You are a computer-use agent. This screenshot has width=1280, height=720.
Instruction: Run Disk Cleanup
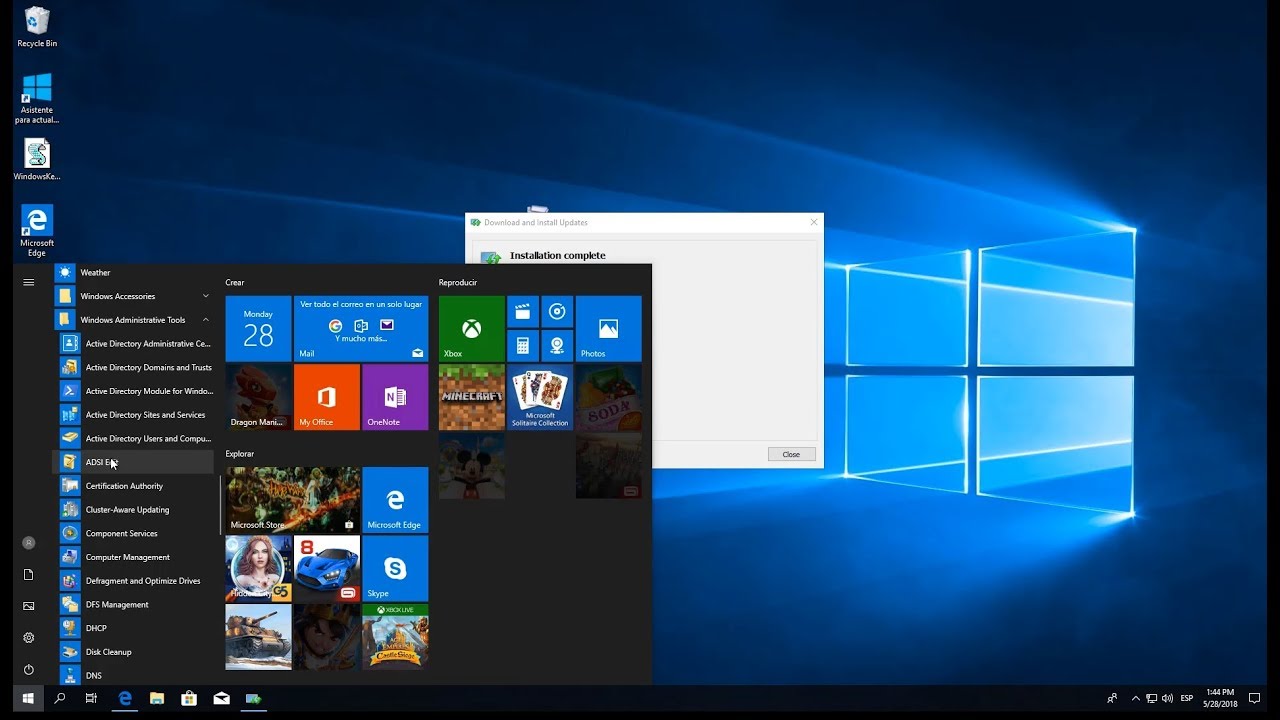click(134, 652)
